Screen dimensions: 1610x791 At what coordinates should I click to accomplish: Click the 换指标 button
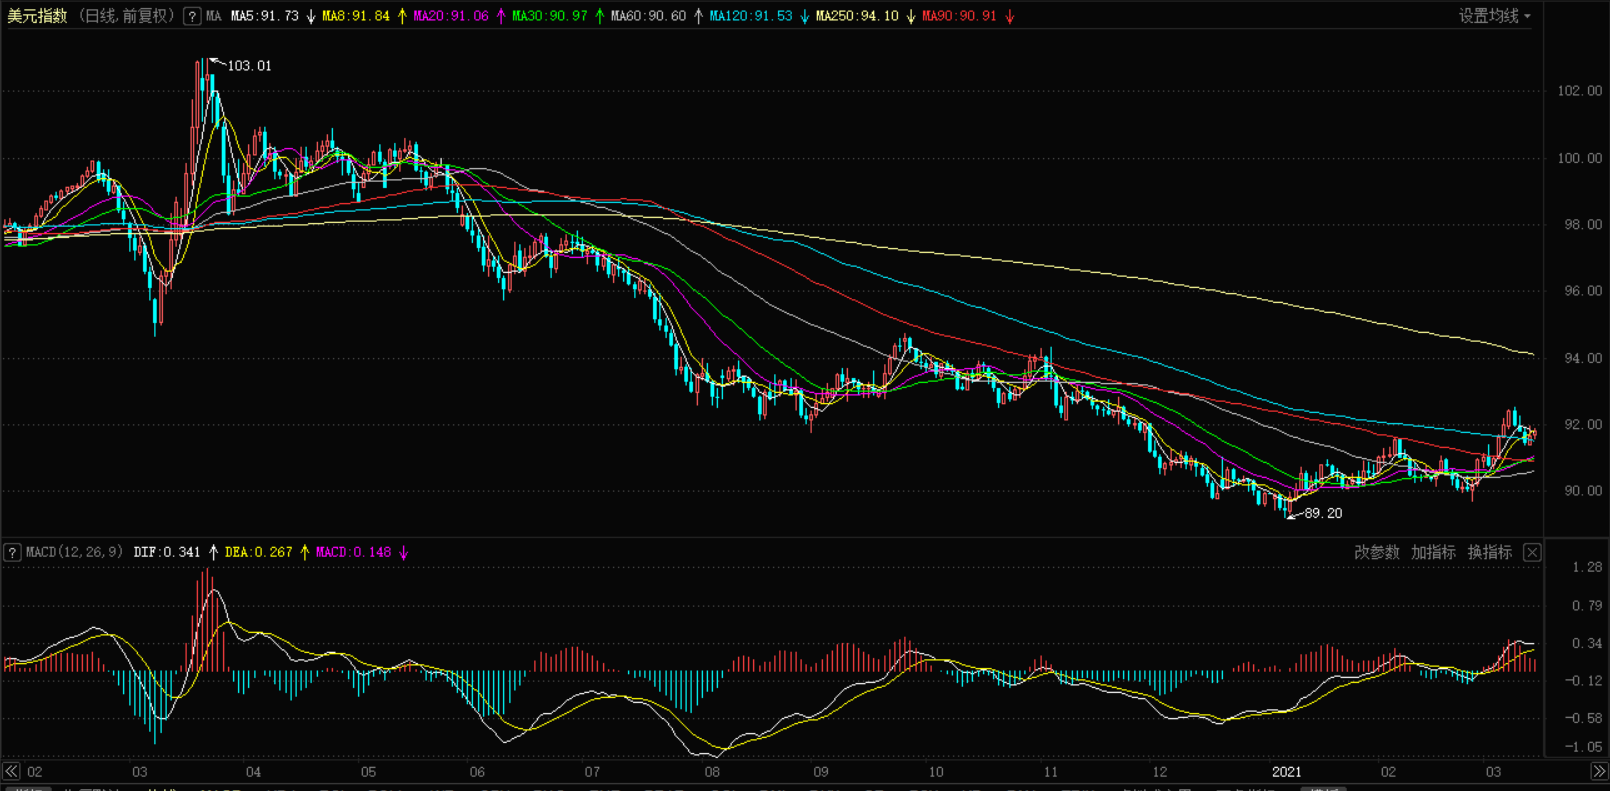click(x=1489, y=552)
